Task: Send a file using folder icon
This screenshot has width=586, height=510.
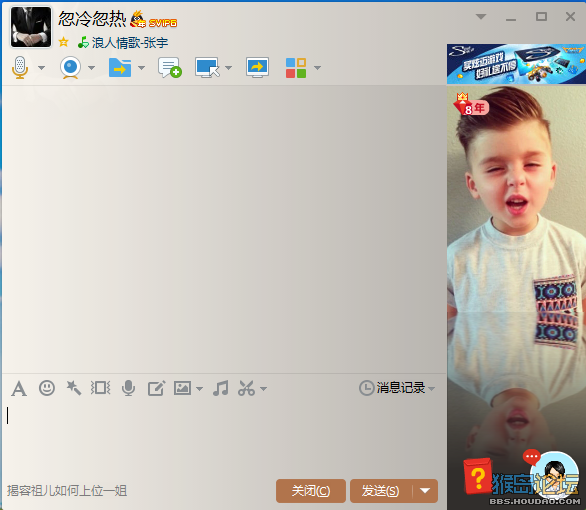Action: [120, 68]
